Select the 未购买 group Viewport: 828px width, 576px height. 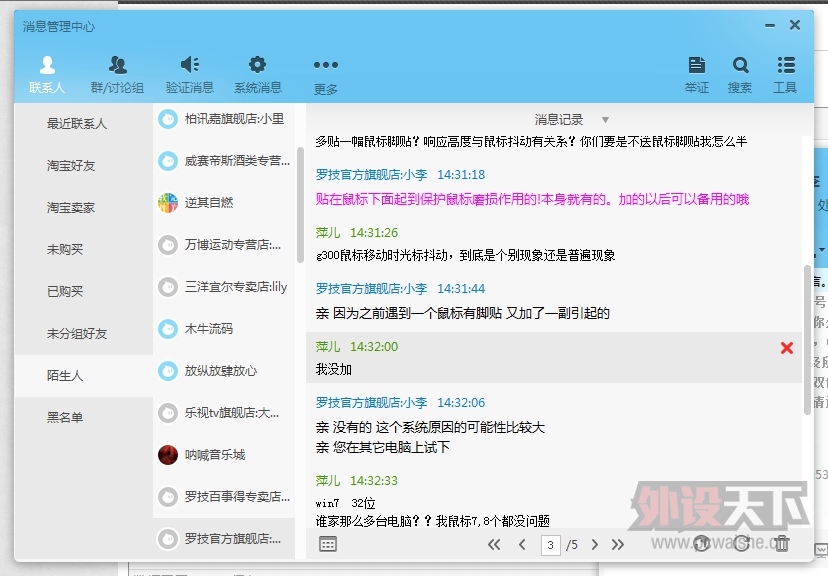coord(83,249)
